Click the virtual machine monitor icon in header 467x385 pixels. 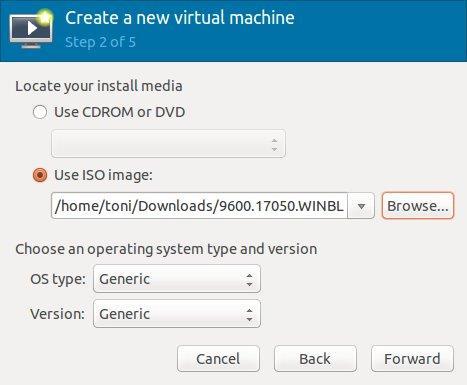point(31,29)
